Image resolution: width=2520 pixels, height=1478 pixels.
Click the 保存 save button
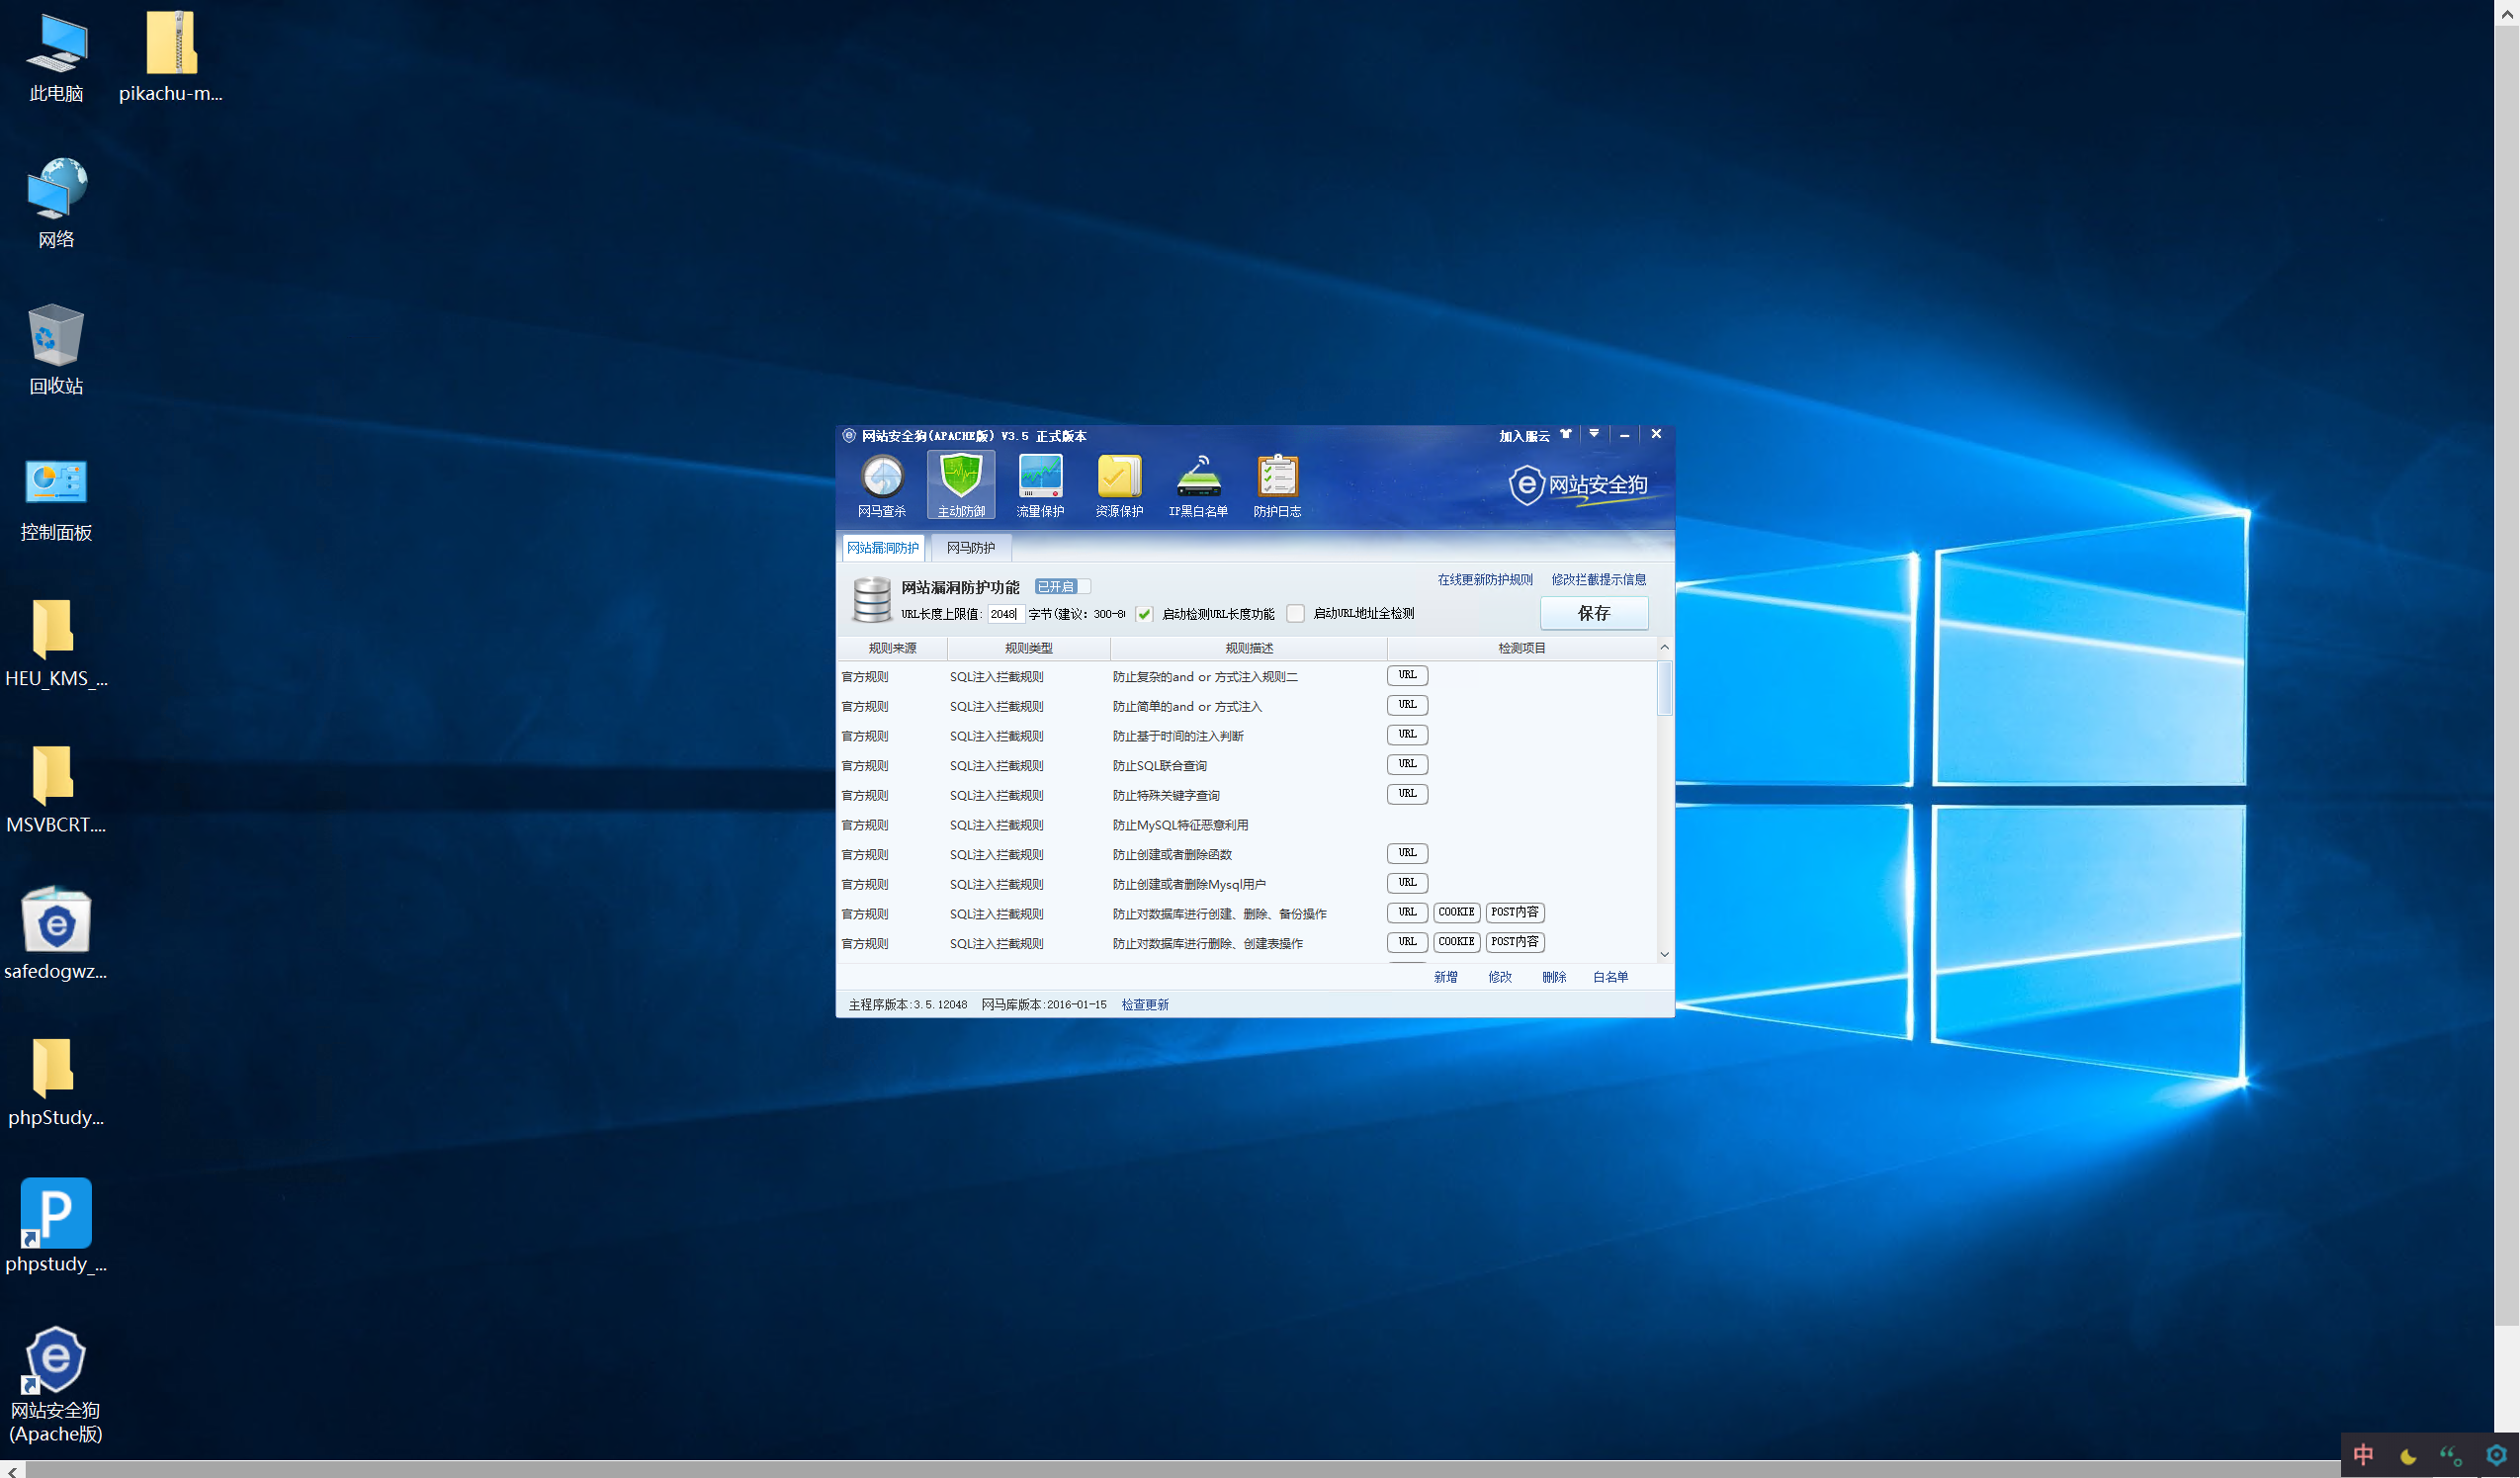[1594, 613]
